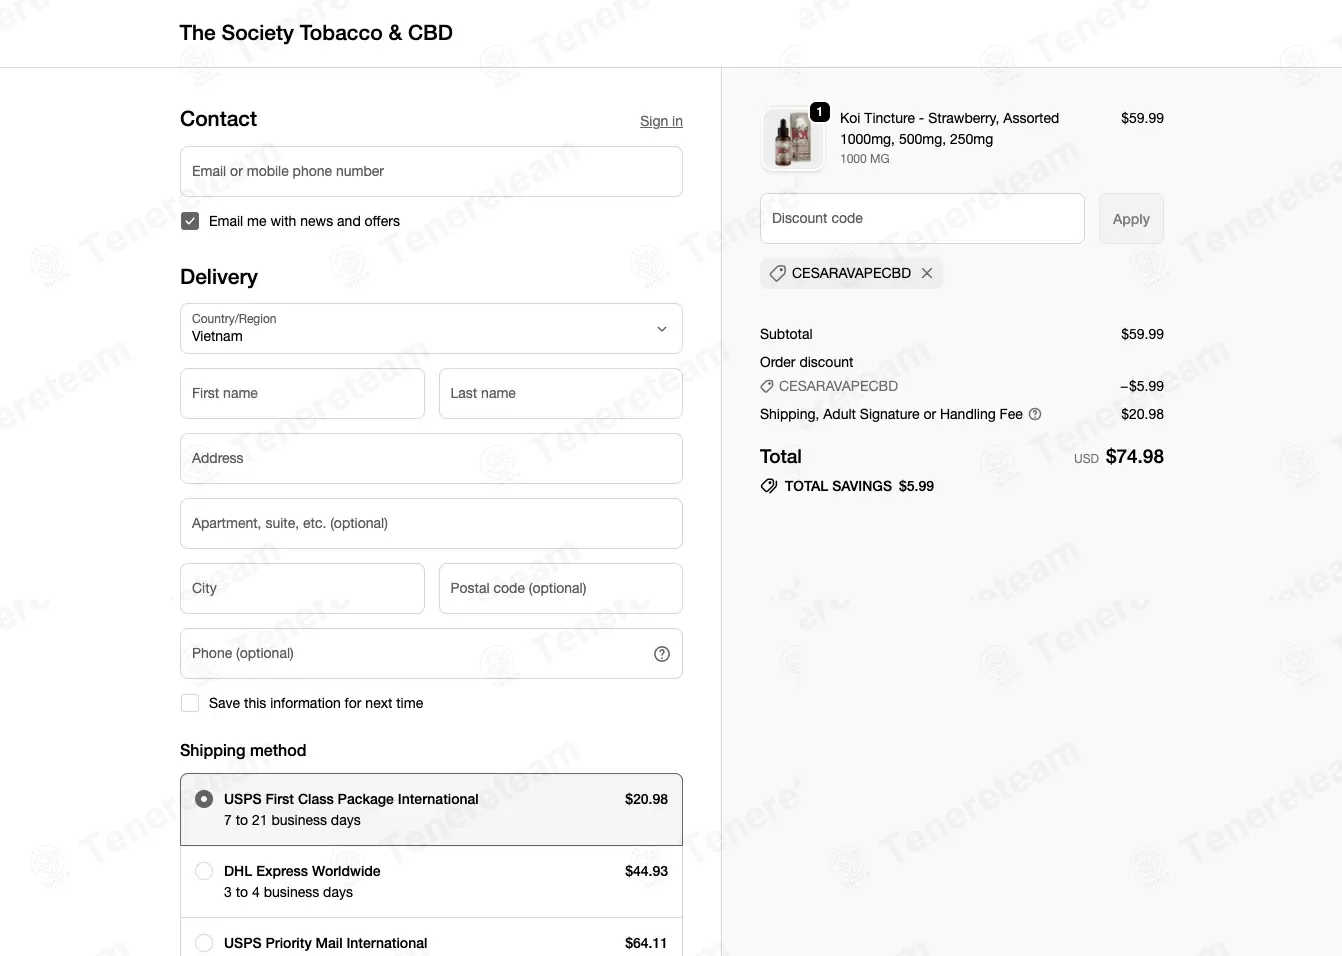Click the Sign in link
The width and height of the screenshot is (1342, 956).
[661, 121]
